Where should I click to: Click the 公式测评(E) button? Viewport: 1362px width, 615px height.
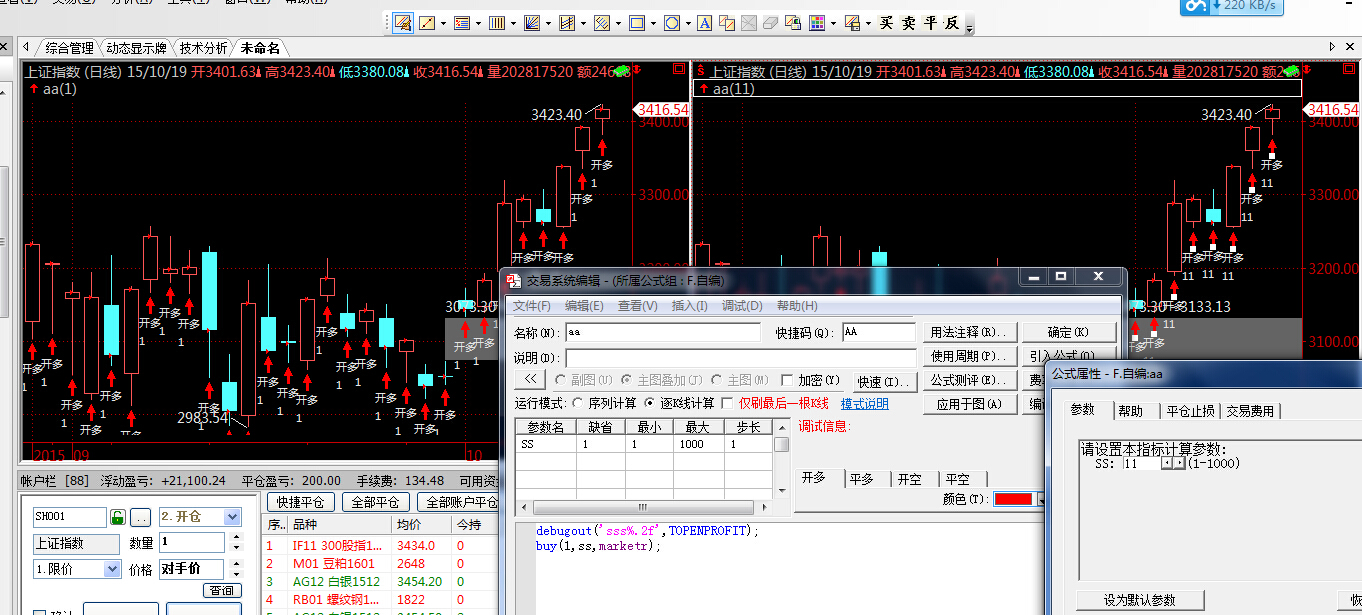[x=969, y=380]
